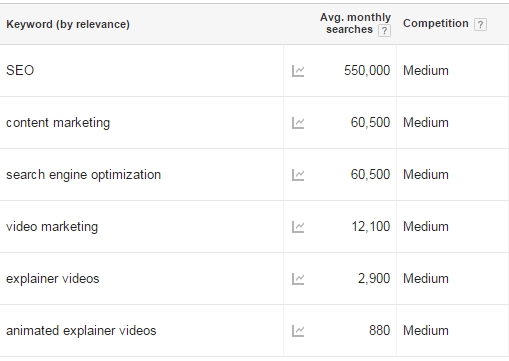Select the search engine optimization keyword
Viewport: 509px width, 361px height.
click(83, 175)
